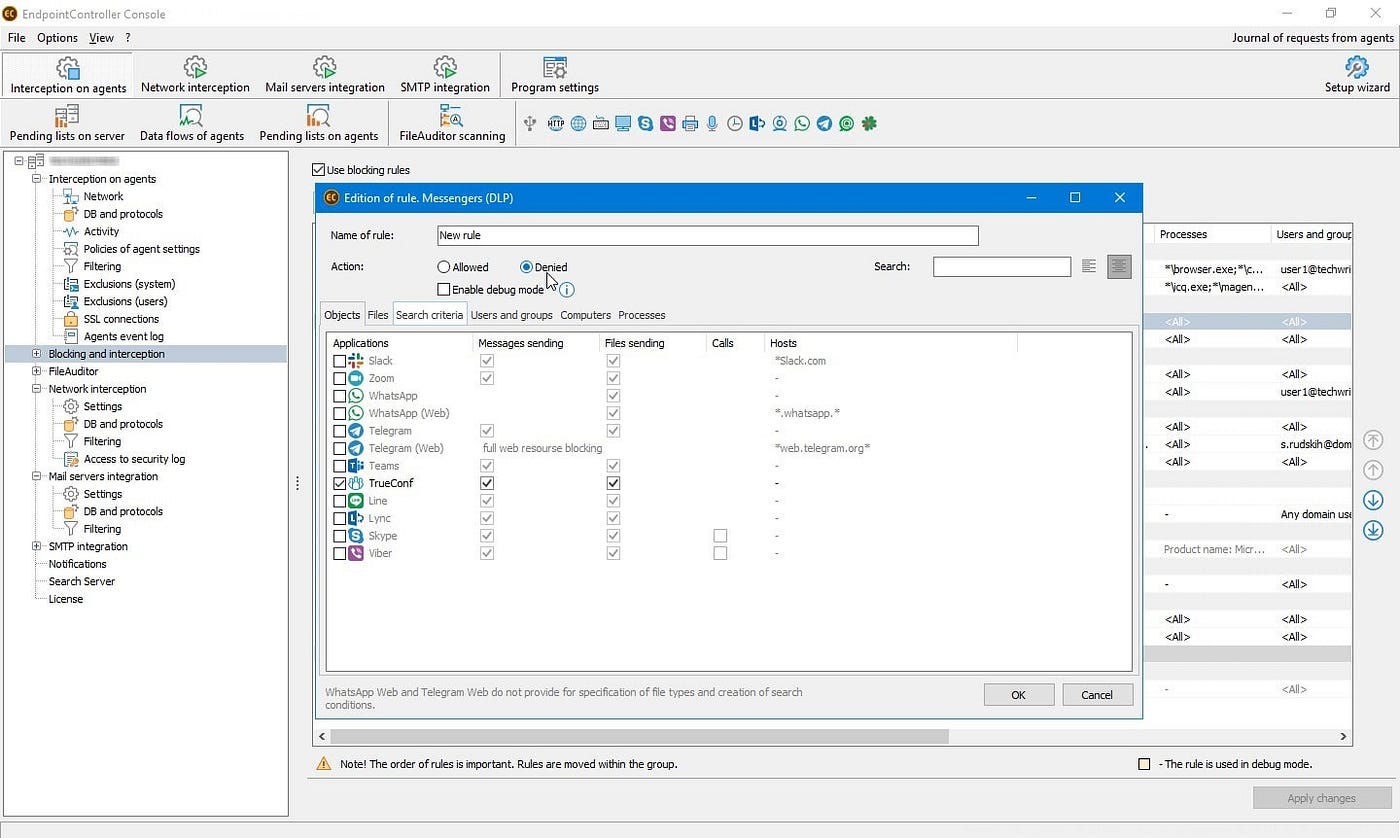Collapse Interception on agents tree node
The width and height of the screenshot is (1400, 838).
pos(37,179)
